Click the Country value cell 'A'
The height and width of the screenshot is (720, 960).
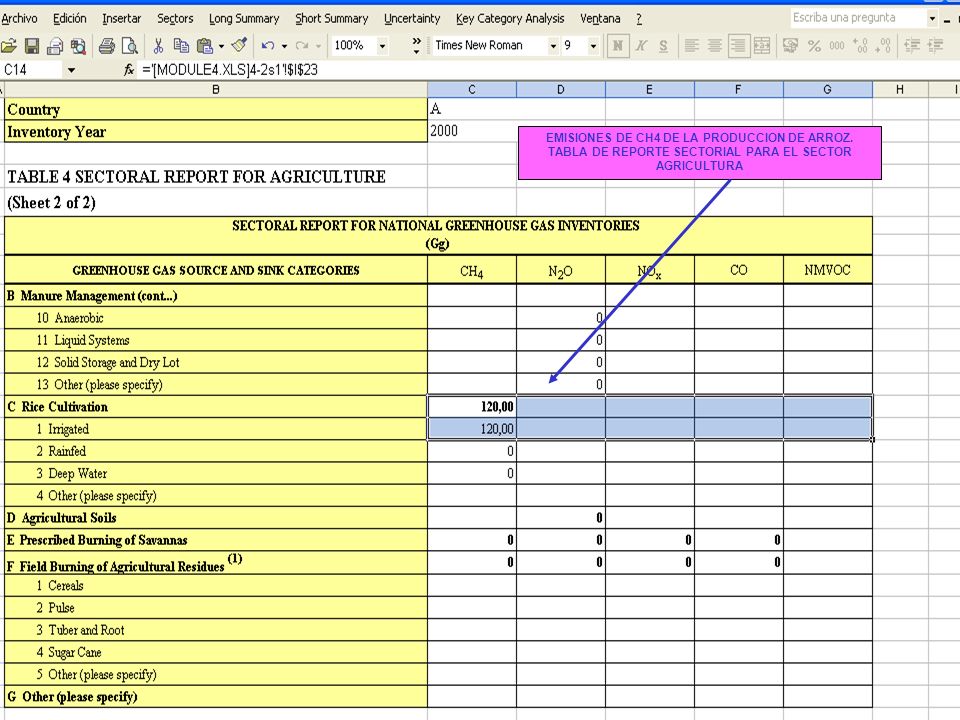472,109
